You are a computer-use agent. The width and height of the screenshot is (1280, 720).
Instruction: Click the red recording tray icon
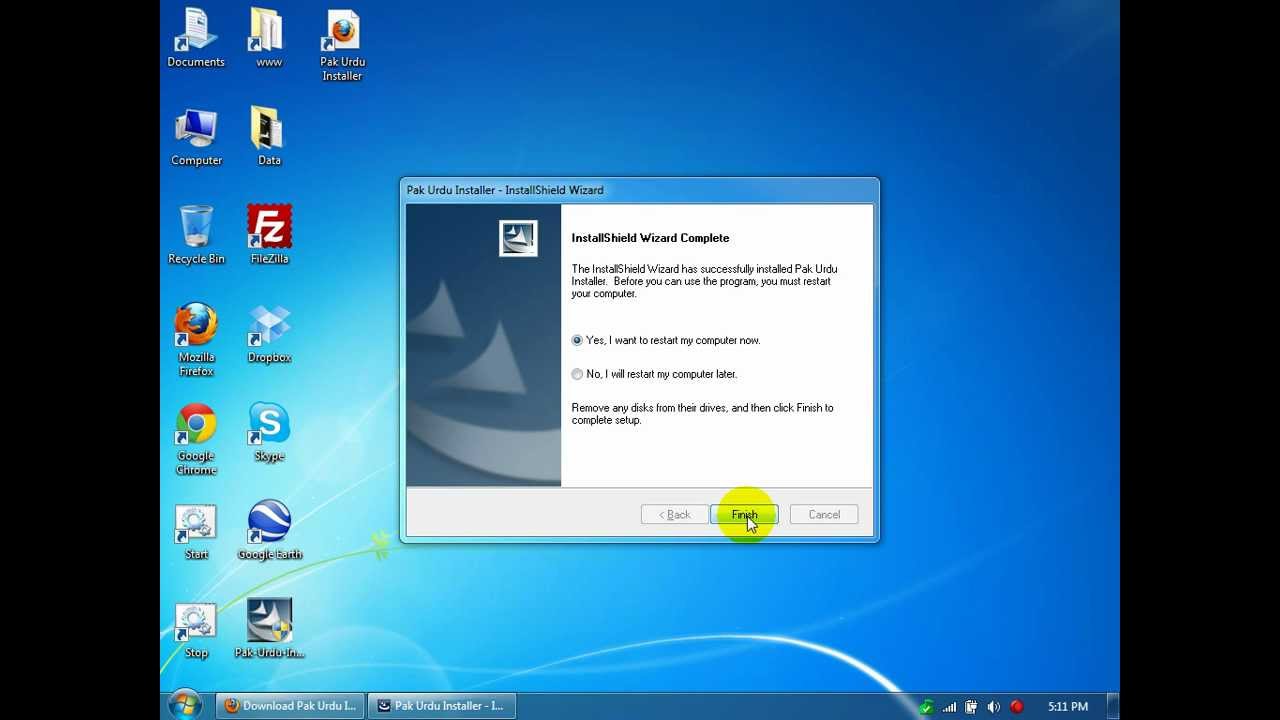1017,707
